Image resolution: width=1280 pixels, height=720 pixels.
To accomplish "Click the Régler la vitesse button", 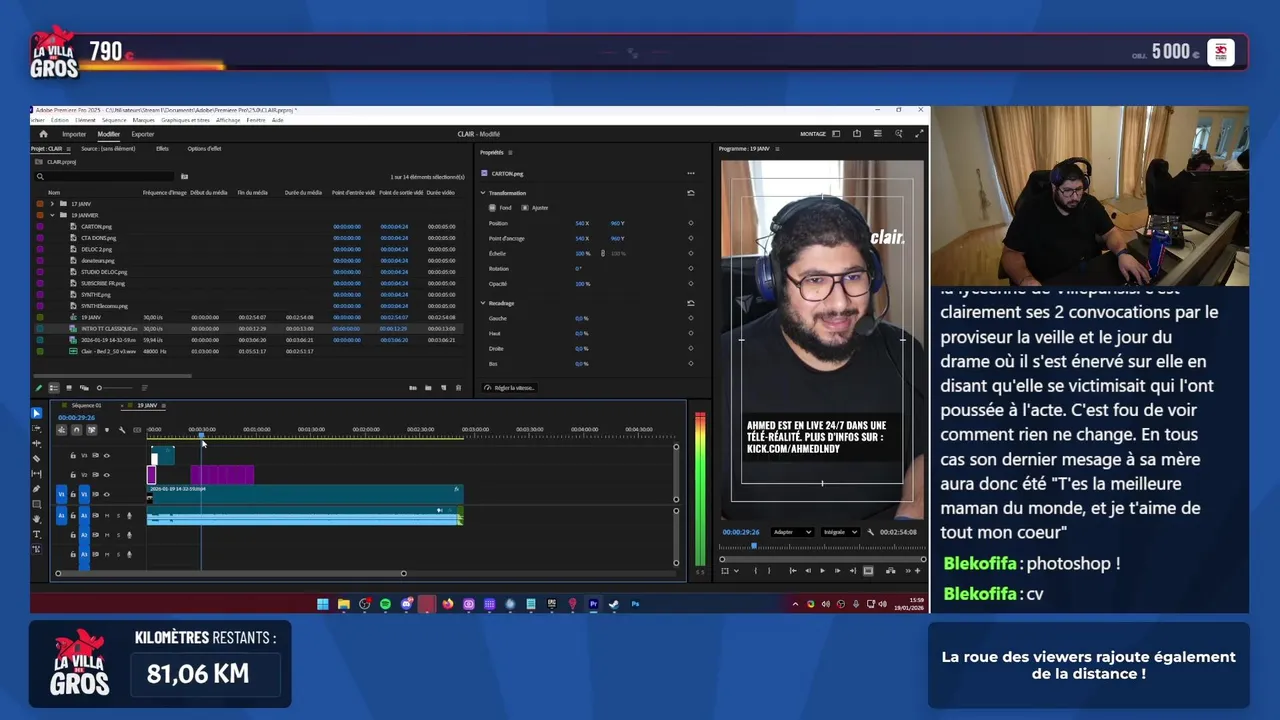I will (509, 388).
